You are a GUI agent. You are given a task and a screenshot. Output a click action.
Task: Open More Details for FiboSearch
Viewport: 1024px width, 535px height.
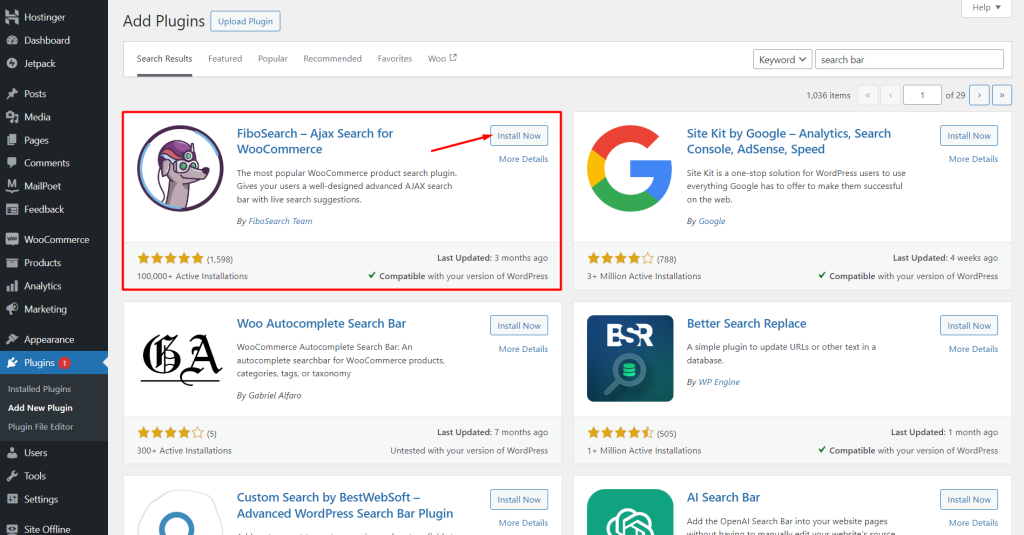(523, 159)
